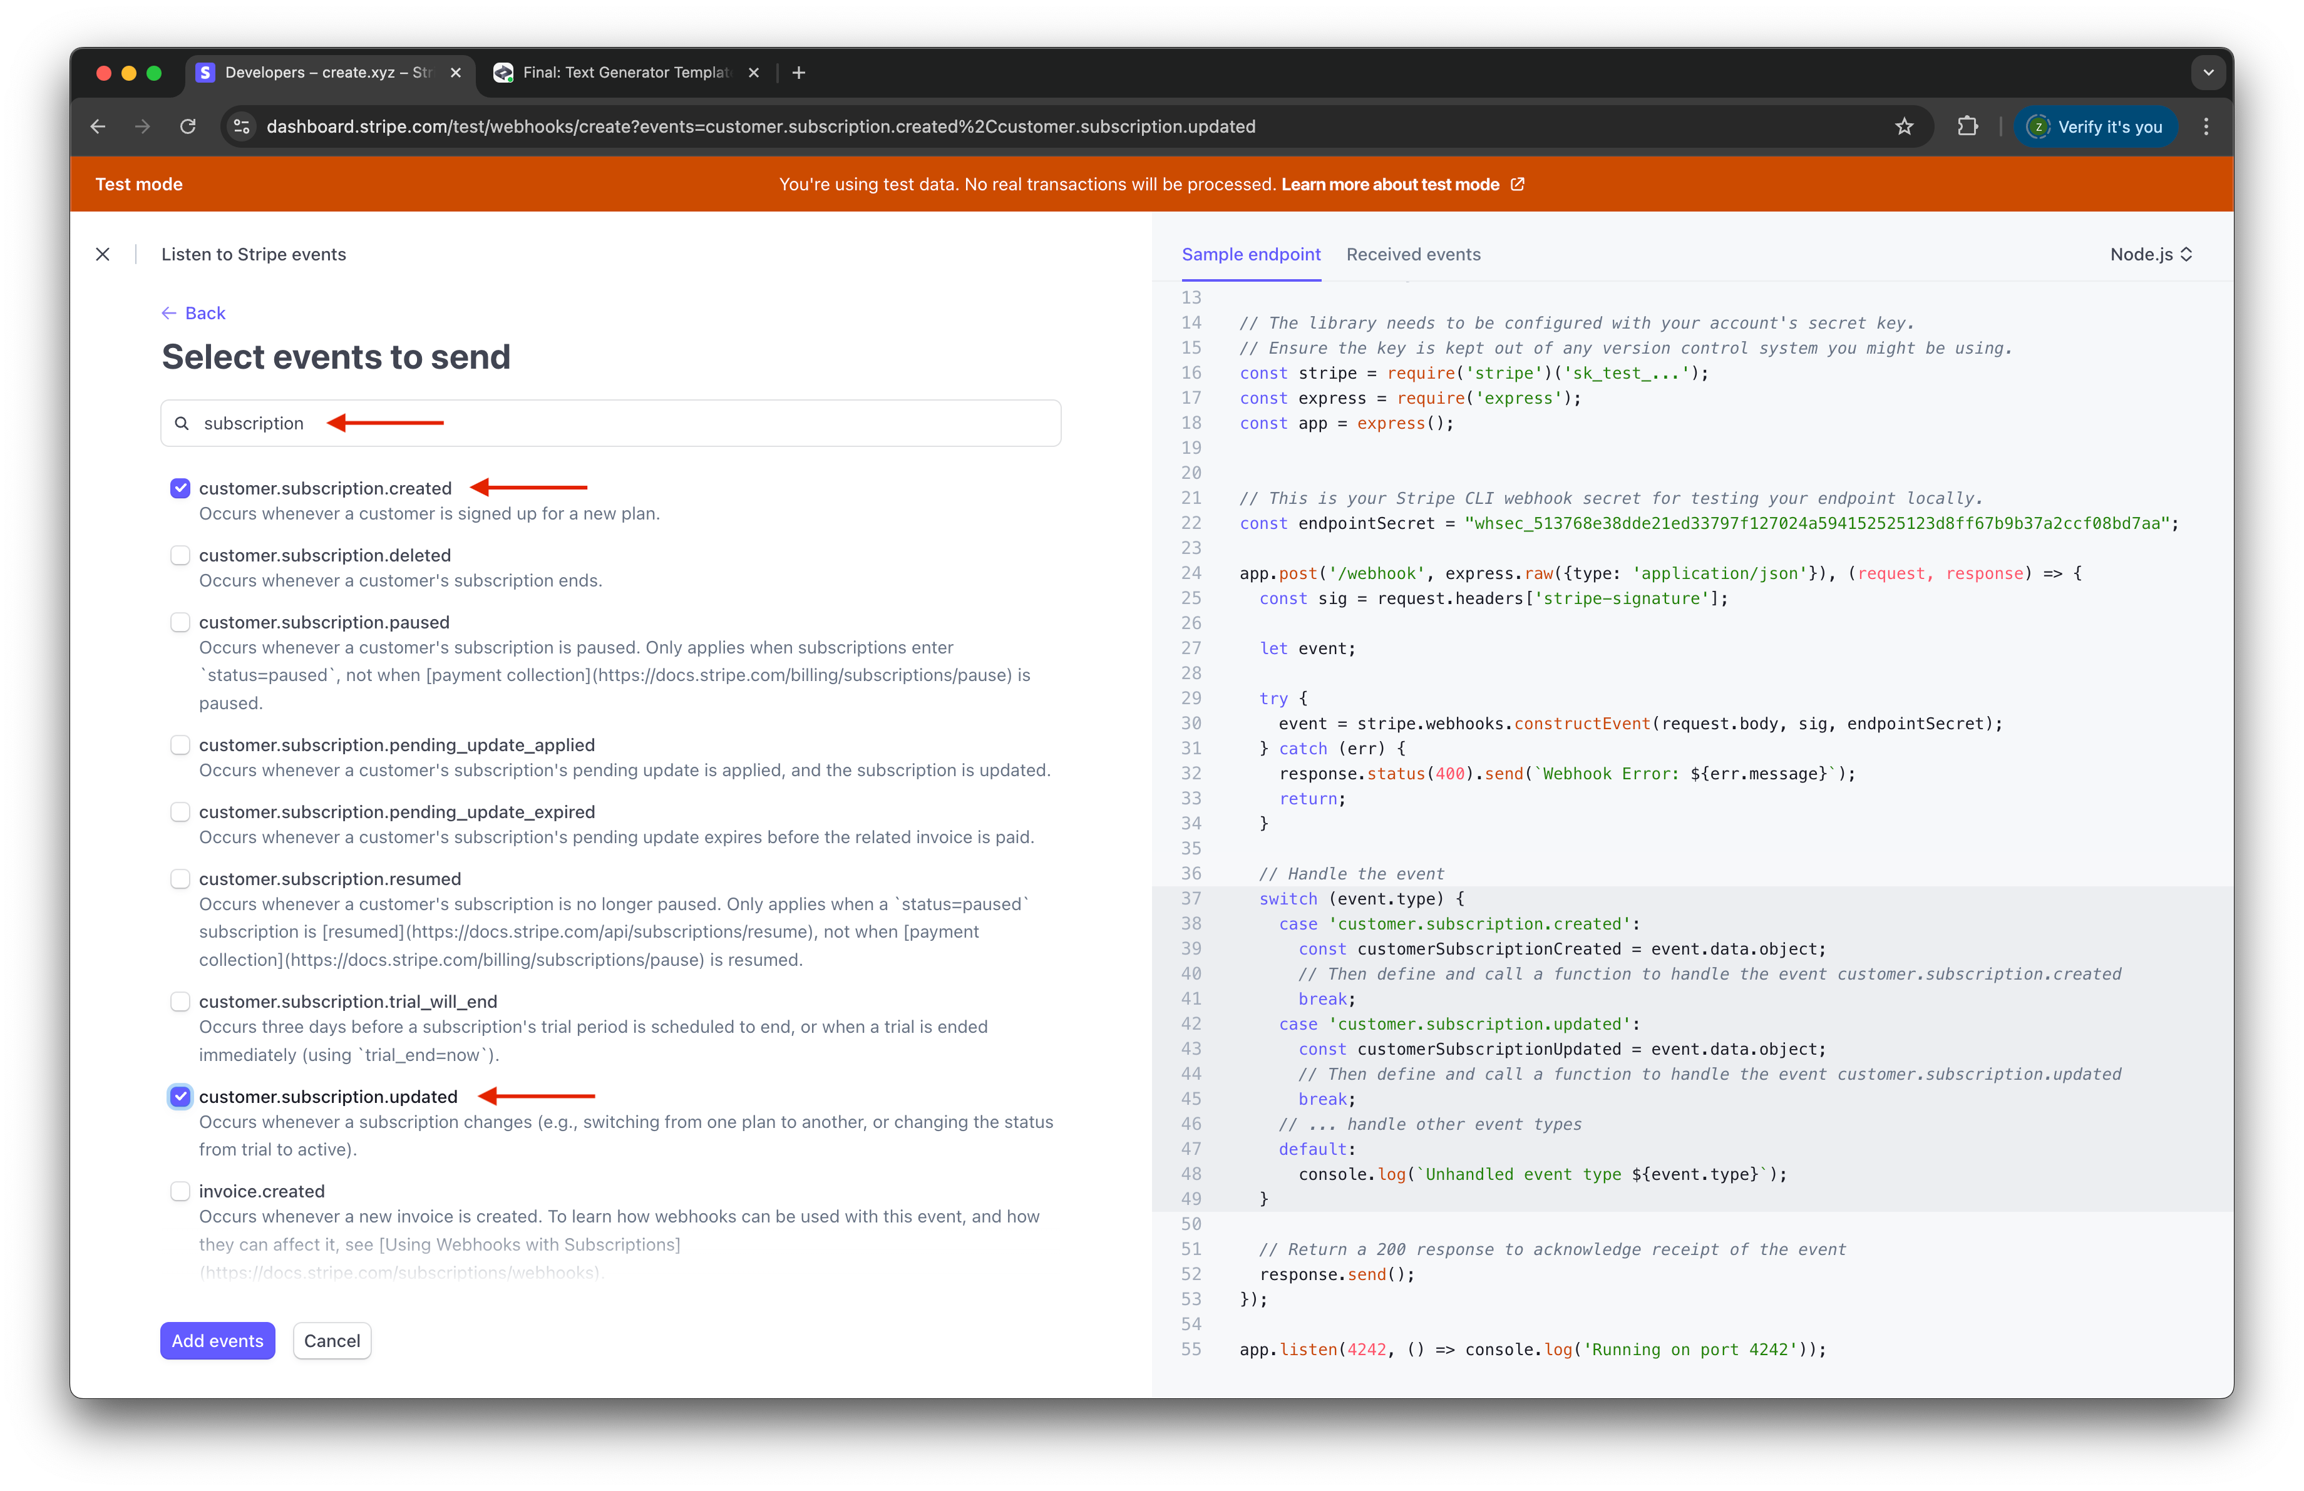Open the Verify it's you profile menu
The height and width of the screenshot is (1491, 2304).
[x=2095, y=127]
